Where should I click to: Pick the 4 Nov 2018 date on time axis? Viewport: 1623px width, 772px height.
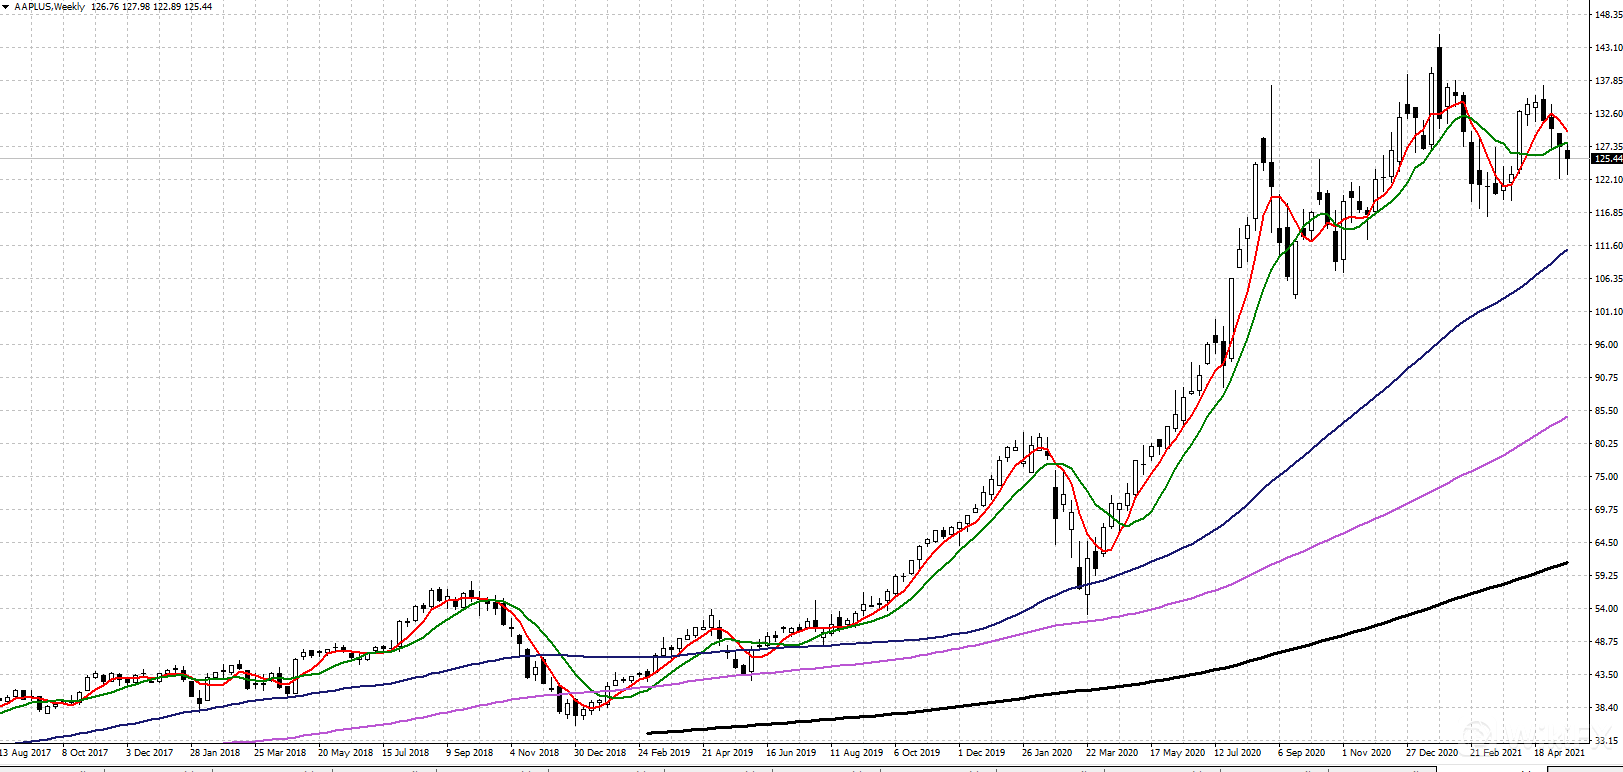click(x=534, y=752)
